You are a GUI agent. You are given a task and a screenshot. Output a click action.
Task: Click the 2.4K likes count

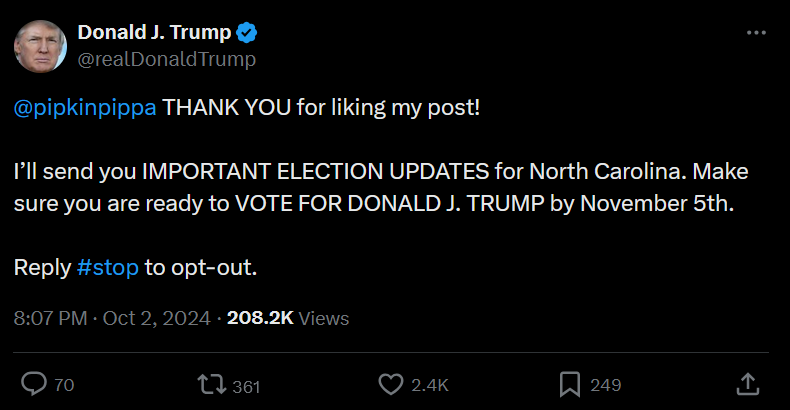click(x=430, y=385)
